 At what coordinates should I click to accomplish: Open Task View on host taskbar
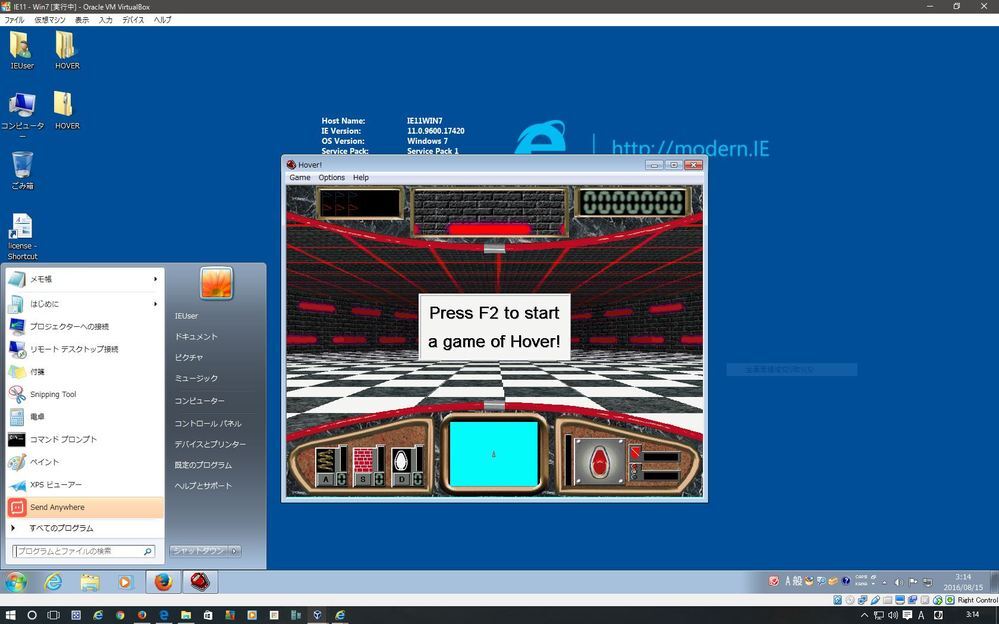54,615
